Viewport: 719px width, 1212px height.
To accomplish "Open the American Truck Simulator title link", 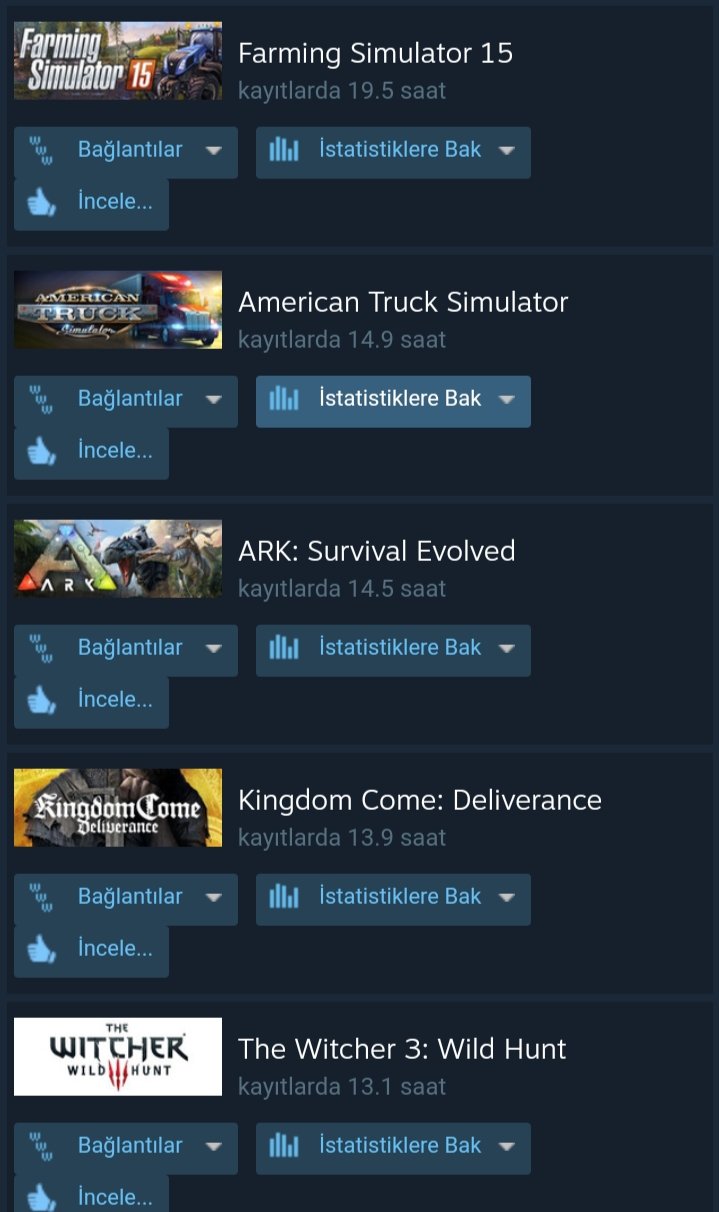I will pyautogui.click(x=403, y=302).
